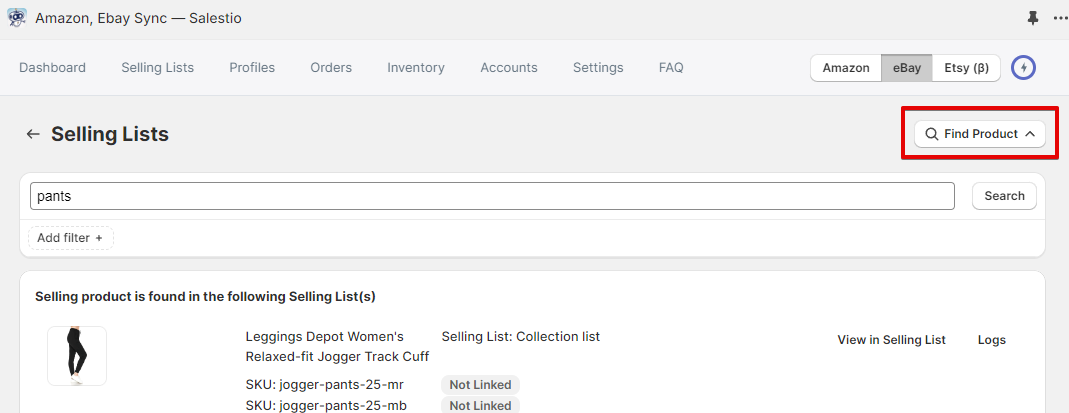This screenshot has width=1069, height=413.
Task: Select the eBay marketplace button
Action: (x=907, y=68)
